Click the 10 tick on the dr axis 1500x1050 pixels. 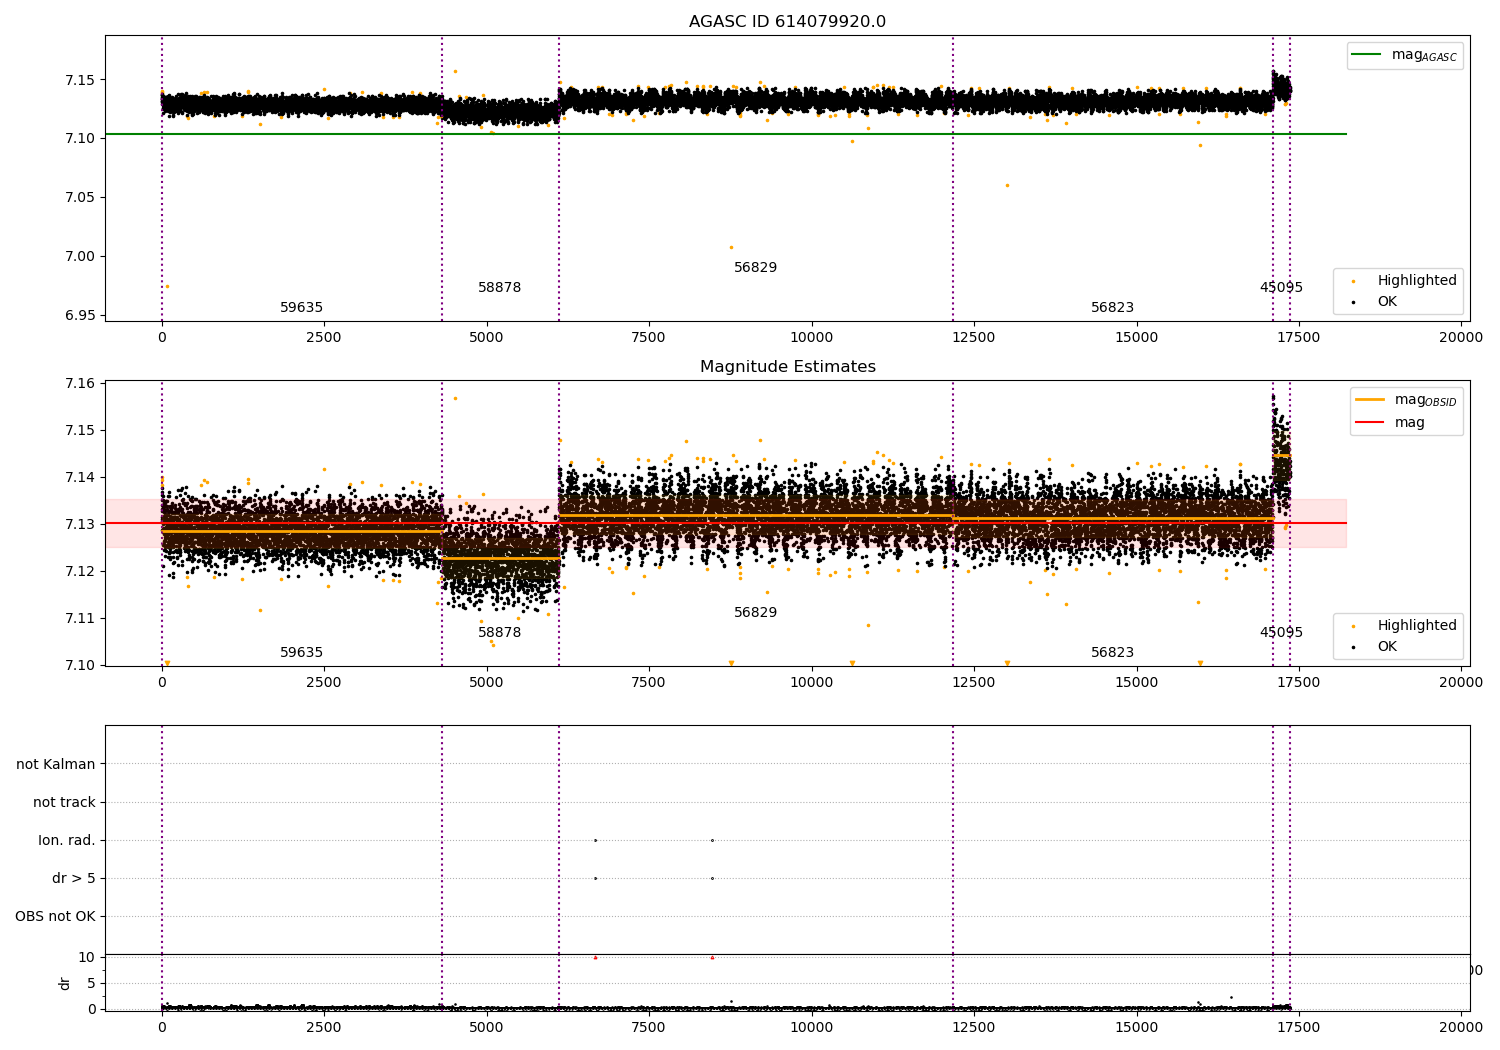[x=87, y=957]
